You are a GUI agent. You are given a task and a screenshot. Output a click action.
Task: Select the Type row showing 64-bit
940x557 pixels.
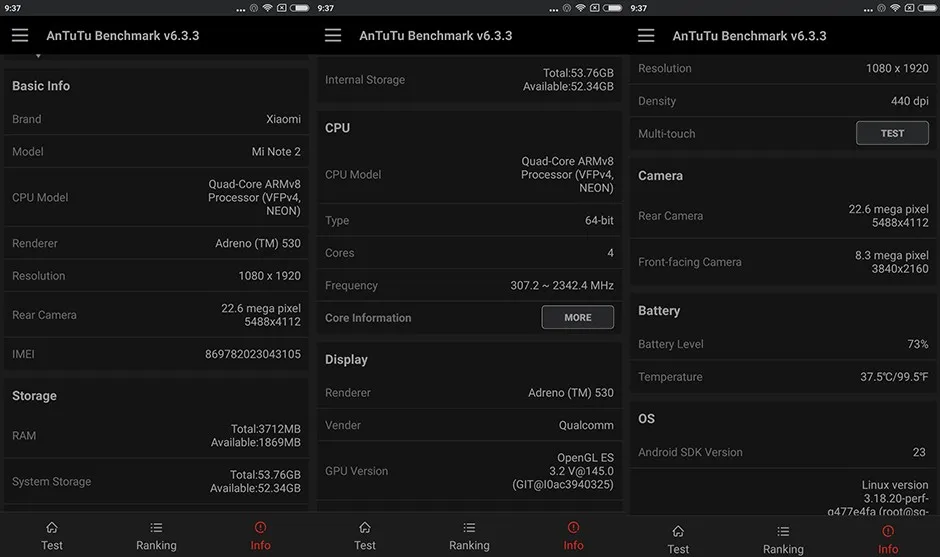point(469,221)
